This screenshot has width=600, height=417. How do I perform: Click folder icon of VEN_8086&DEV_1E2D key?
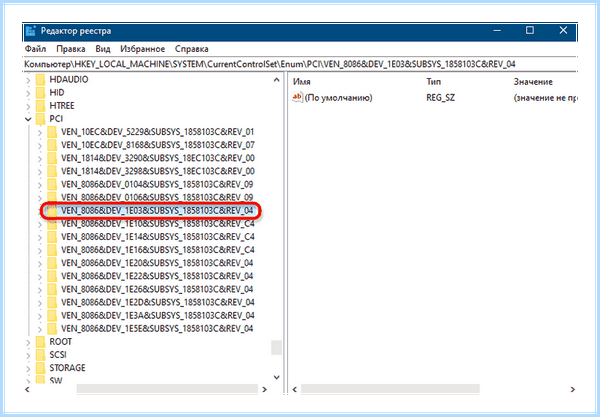(52, 302)
